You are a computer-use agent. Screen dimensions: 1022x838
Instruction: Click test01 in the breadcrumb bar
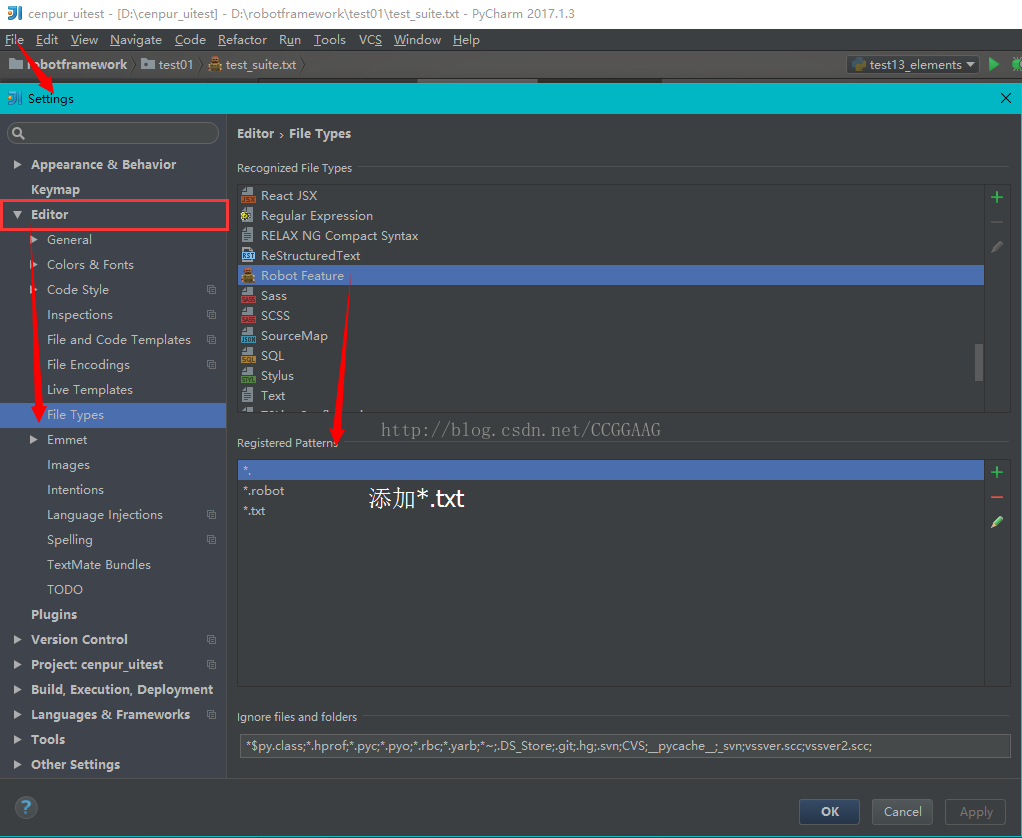[x=168, y=65]
